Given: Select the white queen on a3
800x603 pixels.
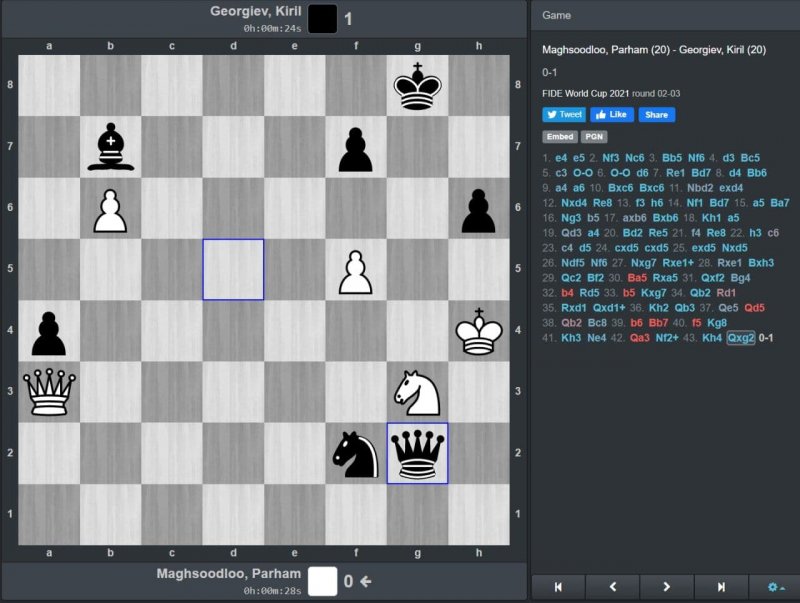Looking at the screenshot, I should [x=49, y=392].
